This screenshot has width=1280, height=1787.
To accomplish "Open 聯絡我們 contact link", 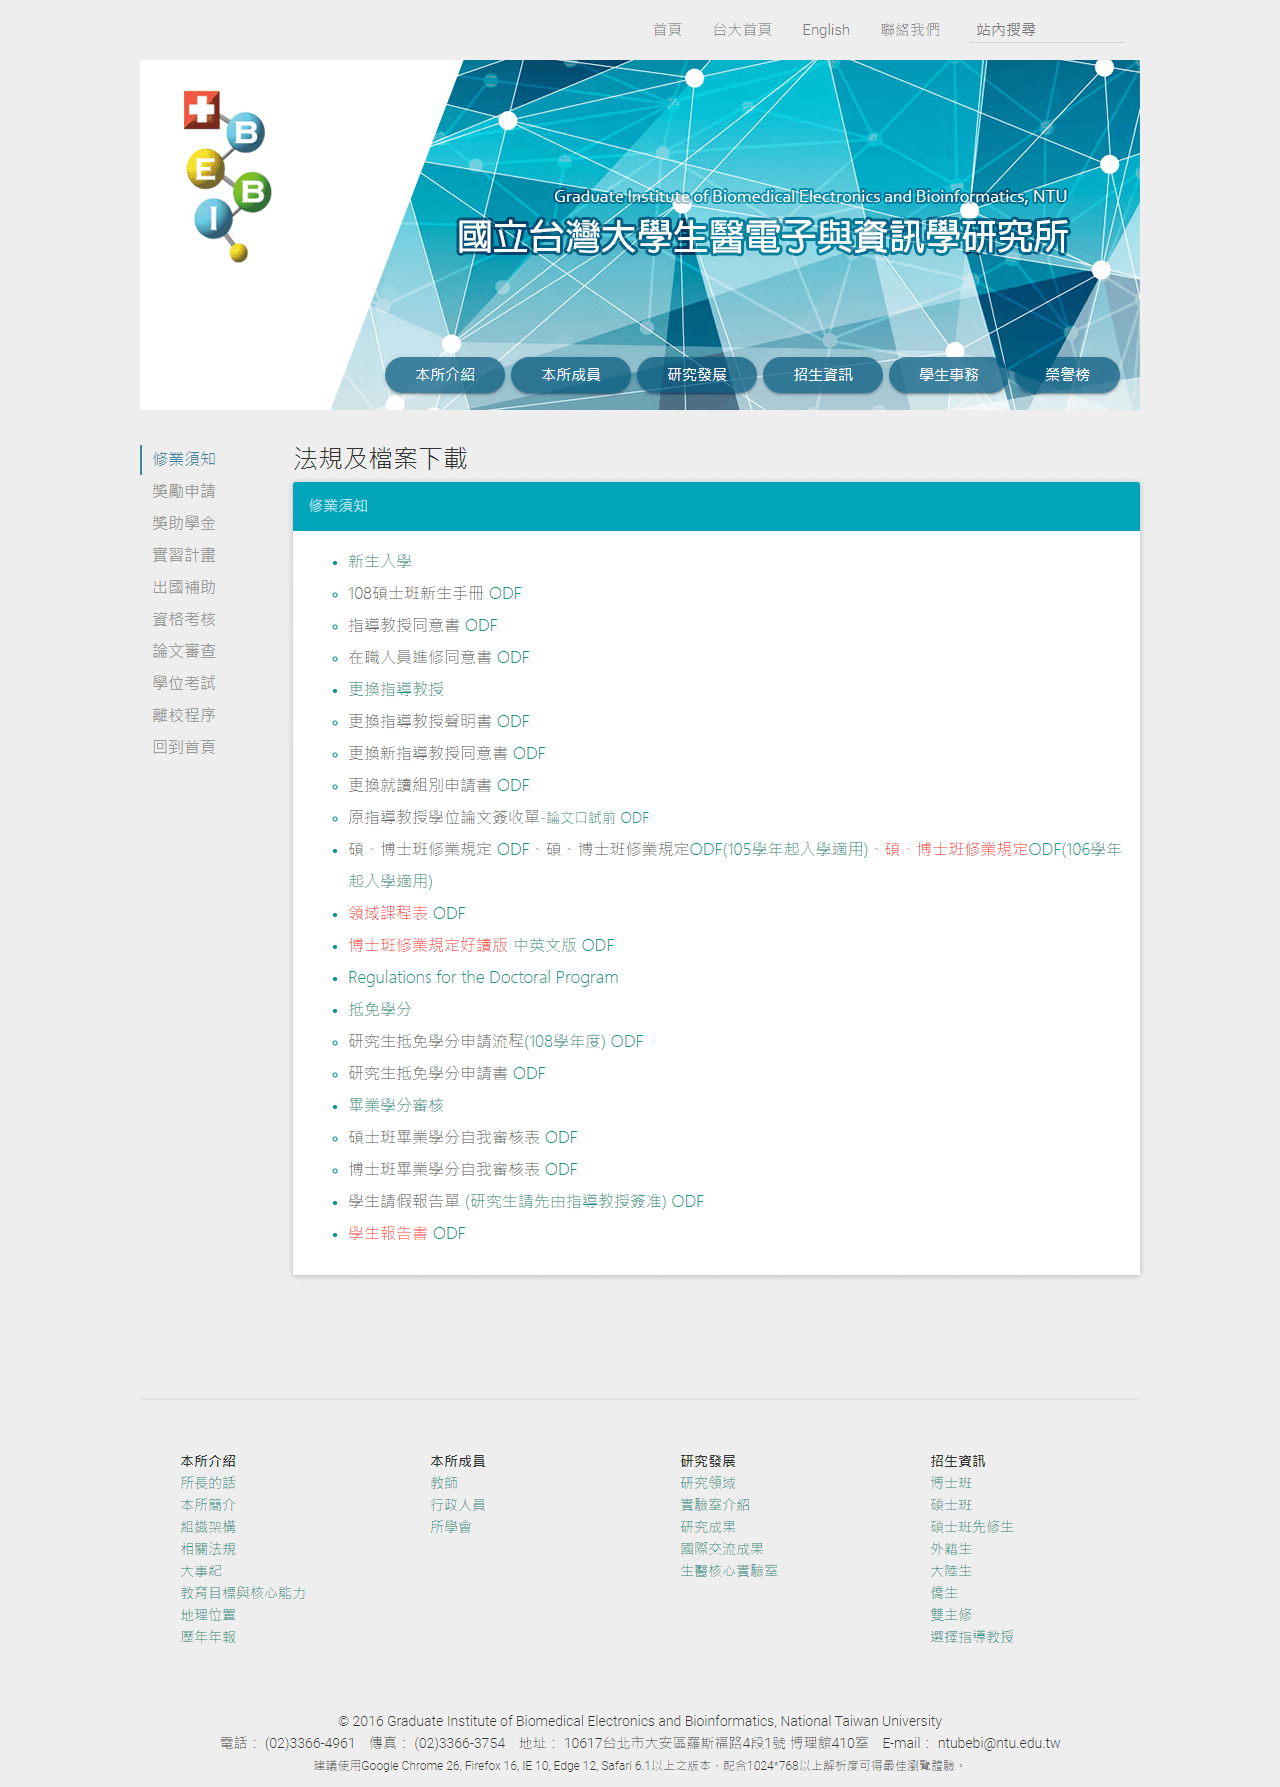I will pyautogui.click(x=910, y=30).
